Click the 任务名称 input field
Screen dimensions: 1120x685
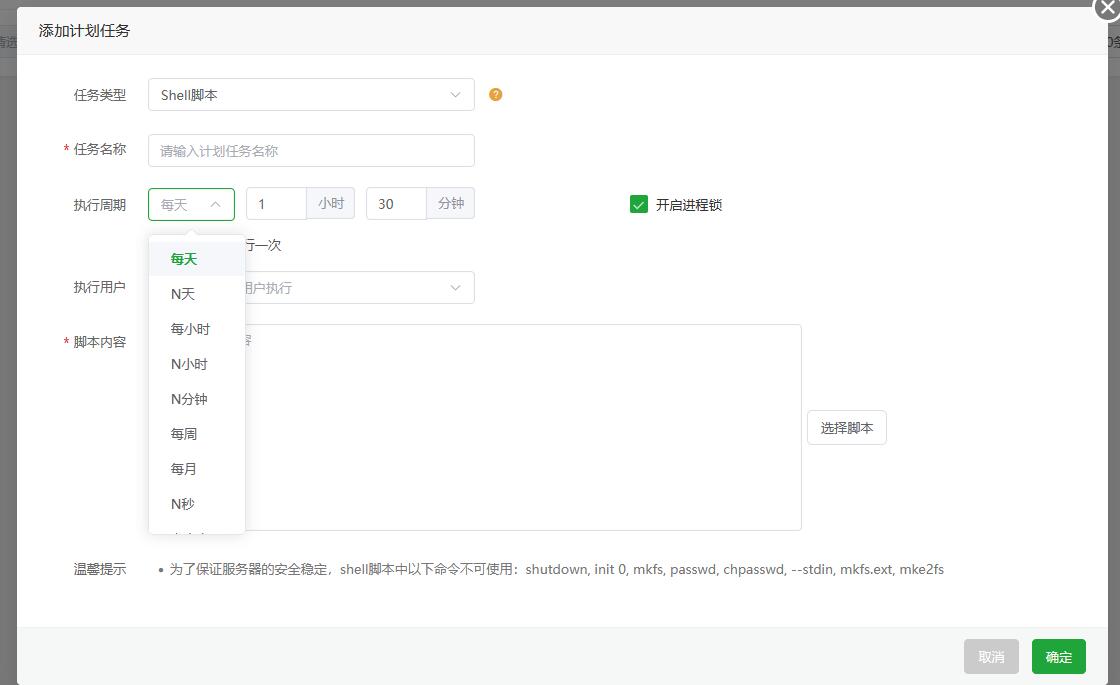[311, 150]
